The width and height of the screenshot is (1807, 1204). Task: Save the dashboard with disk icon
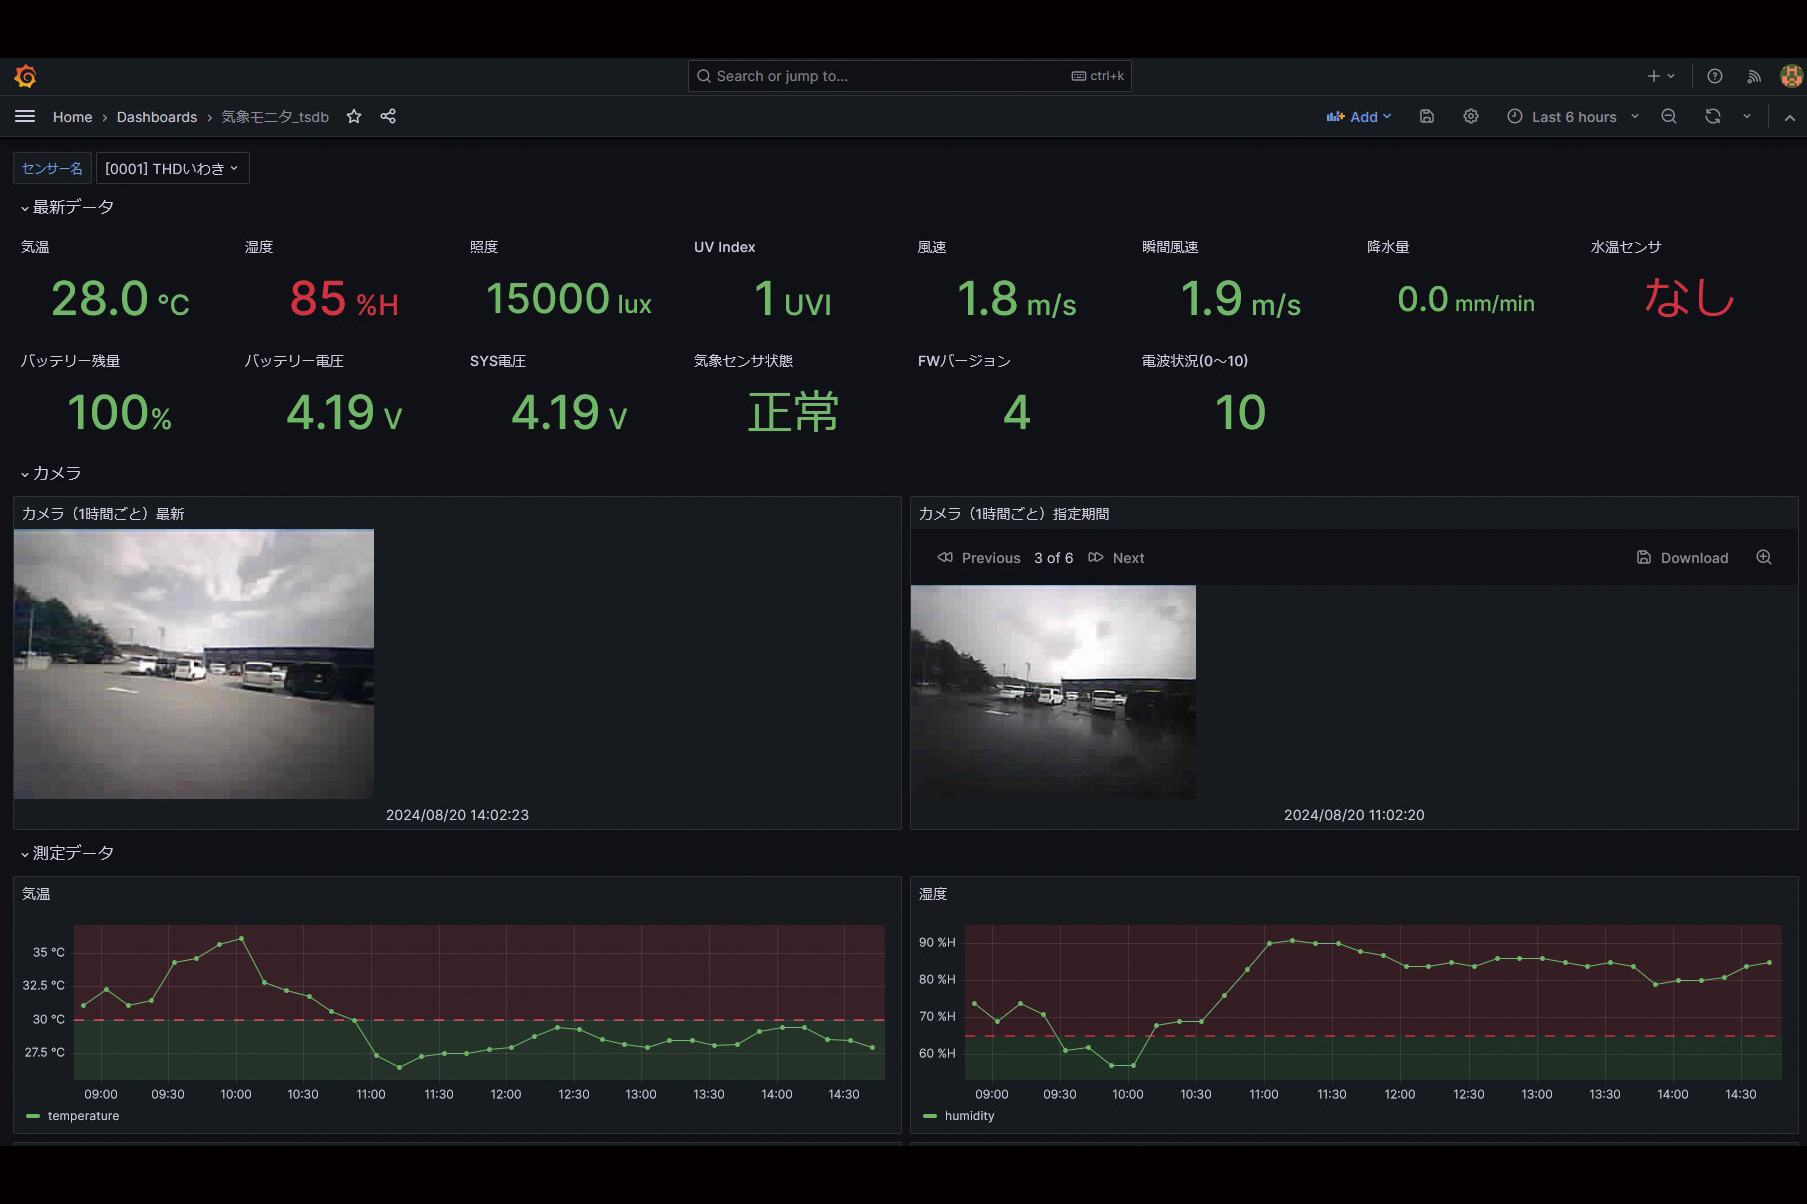(x=1427, y=117)
